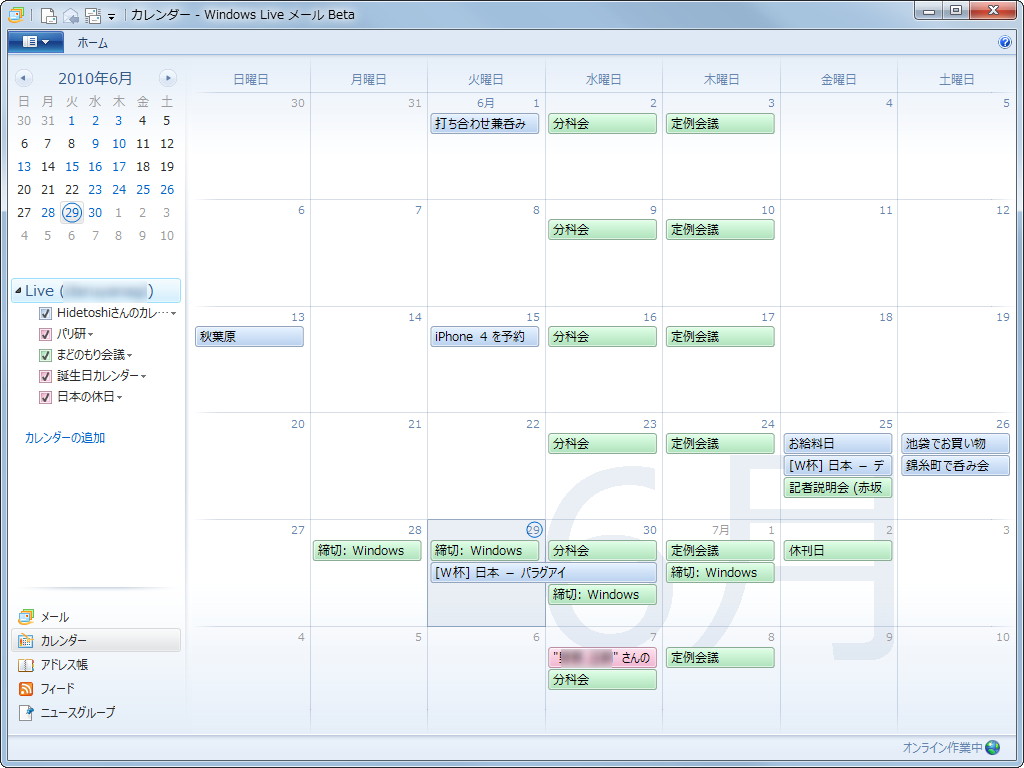
Task: Open ニュースグループ via its page icon
Action: [25, 712]
